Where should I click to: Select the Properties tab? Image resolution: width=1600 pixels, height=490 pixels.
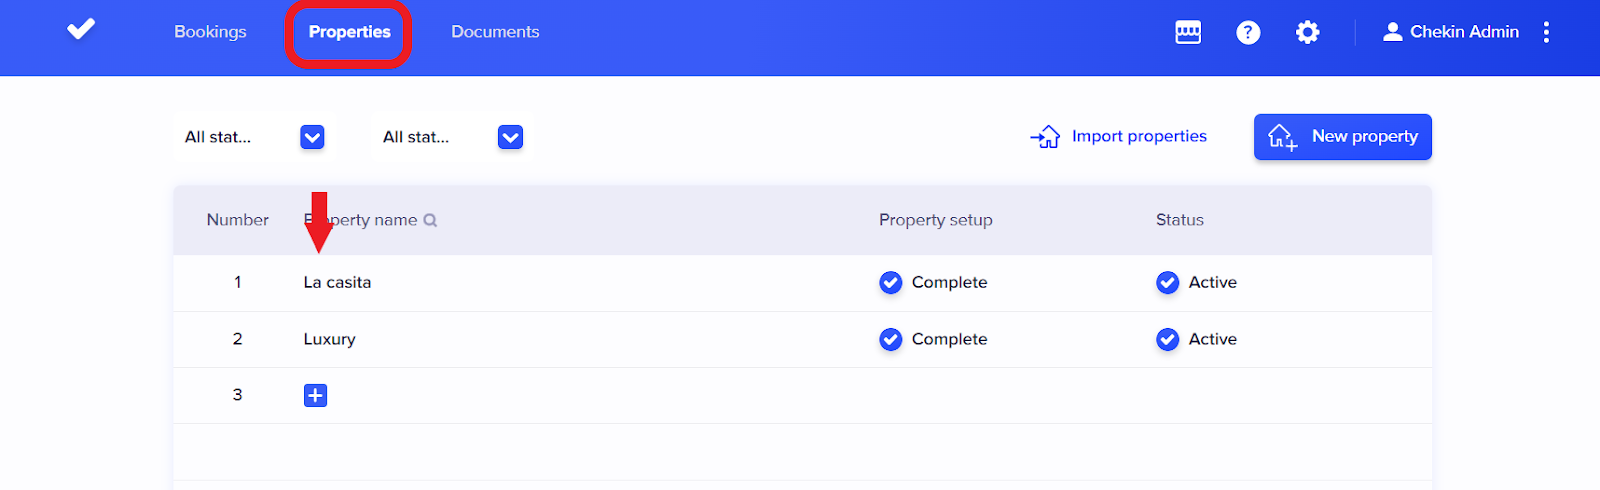[x=349, y=32]
